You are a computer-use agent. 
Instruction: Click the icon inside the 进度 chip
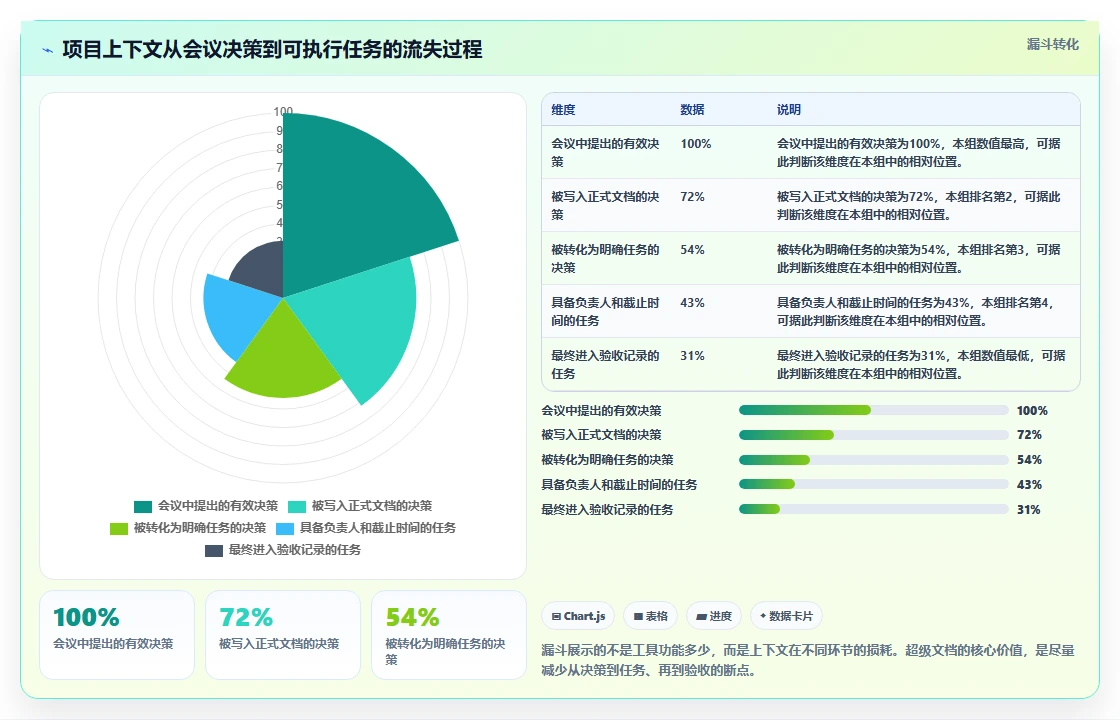701,616
